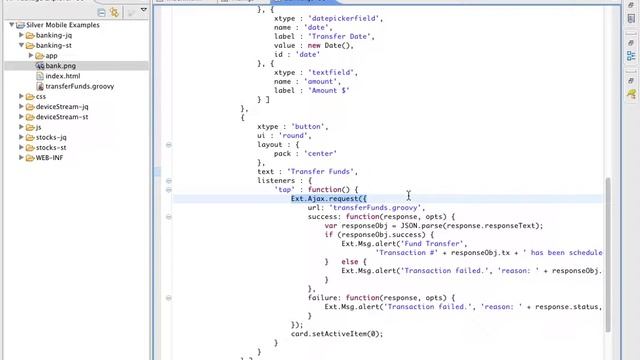640x360 pixels.
Task: Click the Silver Mobile Examples project icon
Action: tap(20, 25)
